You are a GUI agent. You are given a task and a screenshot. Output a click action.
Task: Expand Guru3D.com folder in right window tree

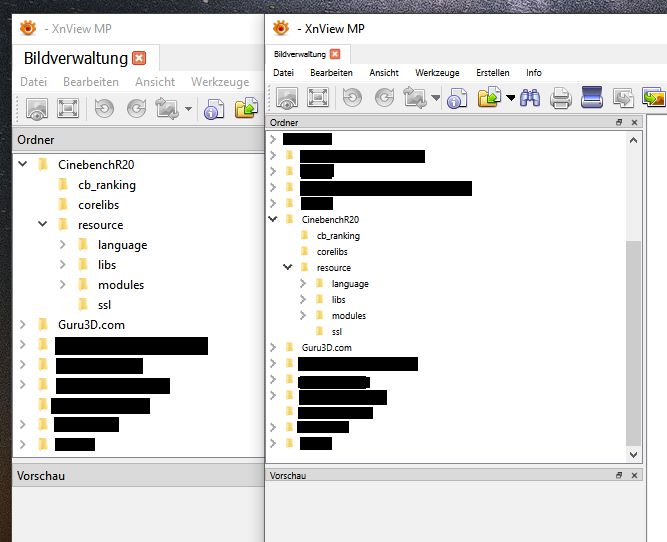tap(273, 348)
